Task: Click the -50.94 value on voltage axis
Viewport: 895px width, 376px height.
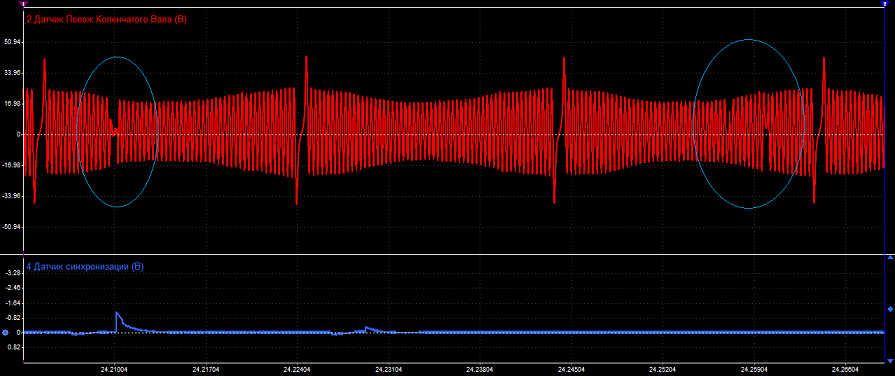Action: point(11,227)
